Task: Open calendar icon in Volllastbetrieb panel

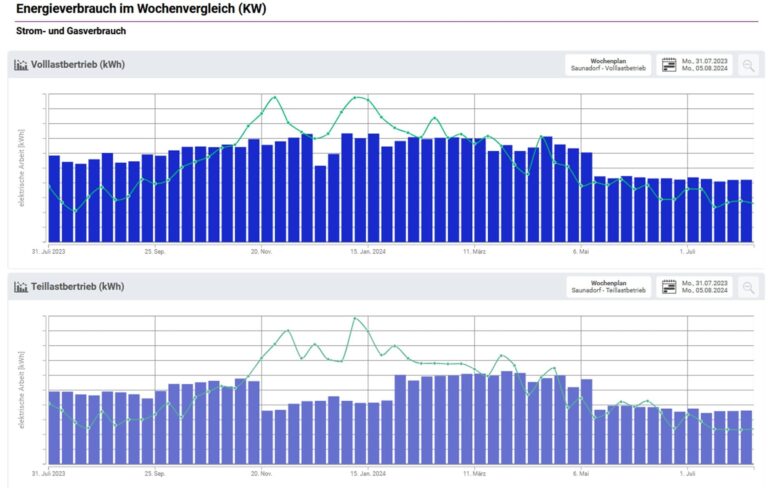Action: [x=669, y=65]
